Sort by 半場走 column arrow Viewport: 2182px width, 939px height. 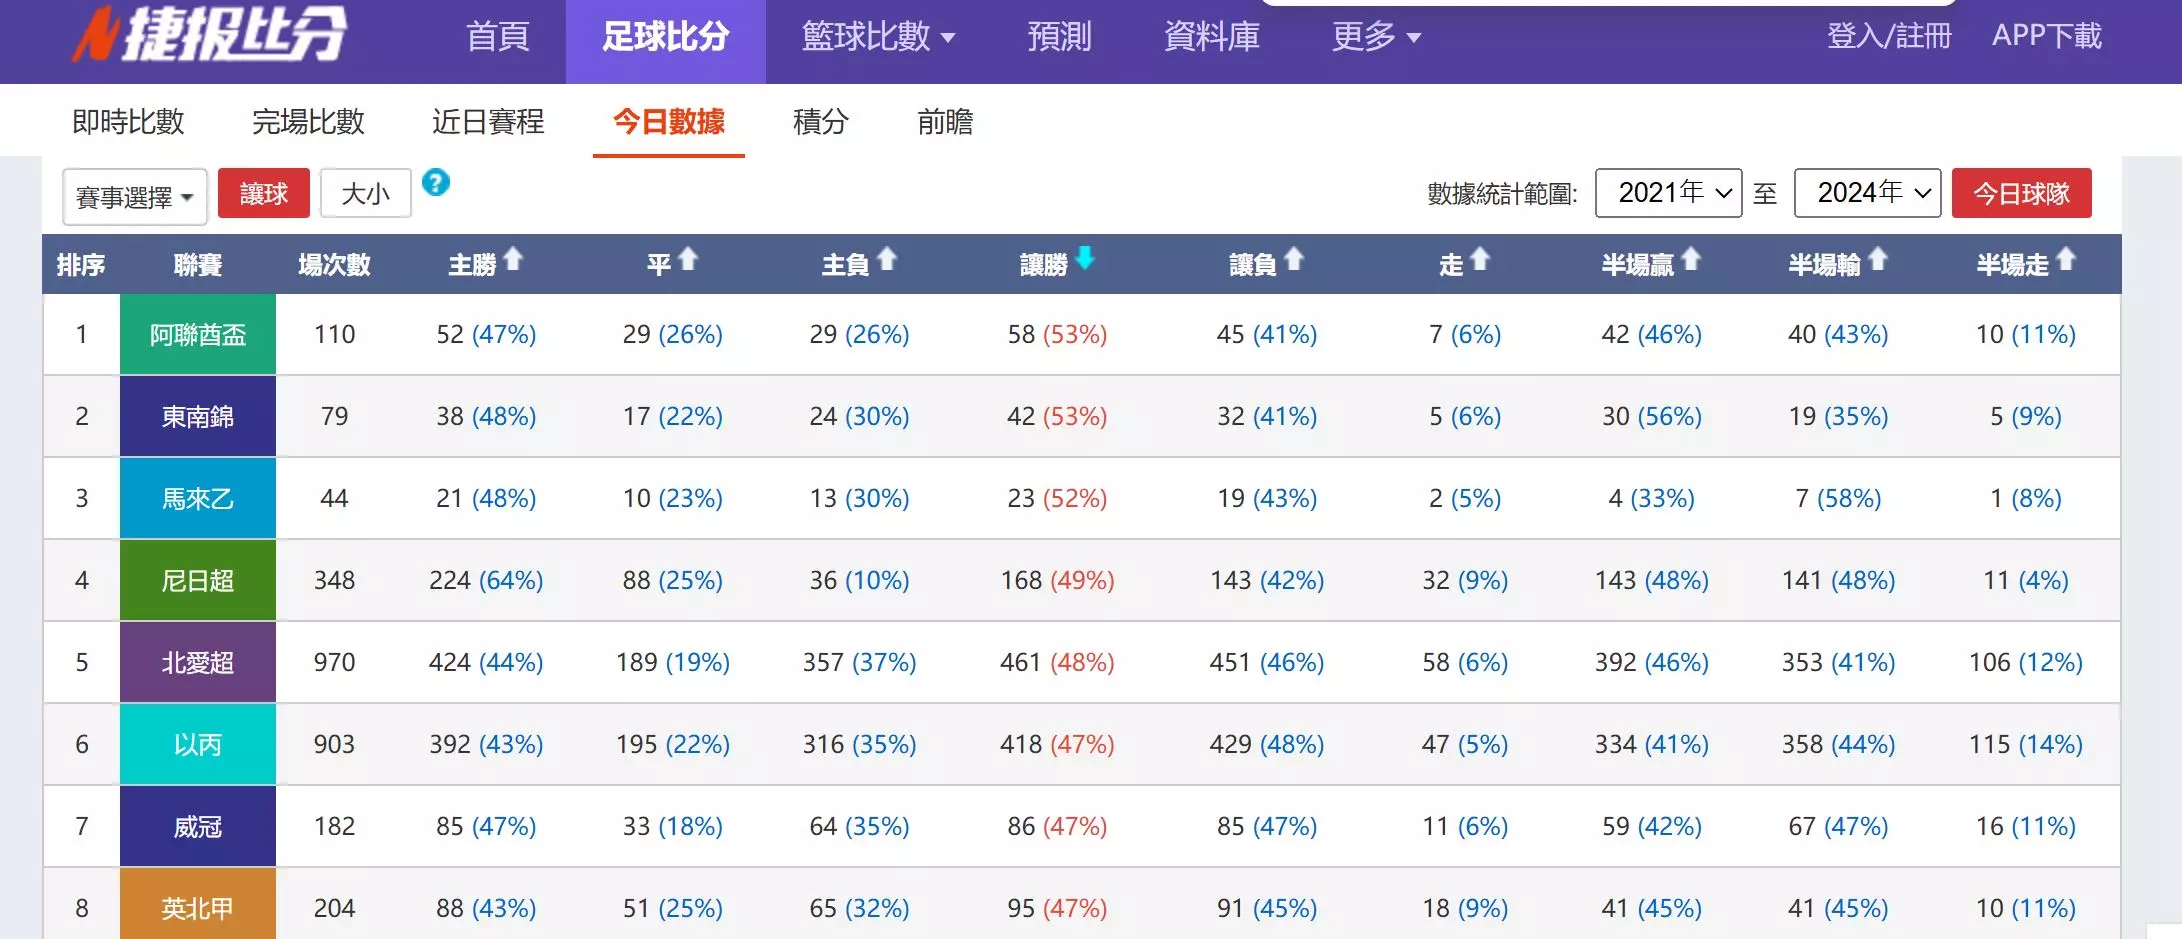click(2066, 260)
